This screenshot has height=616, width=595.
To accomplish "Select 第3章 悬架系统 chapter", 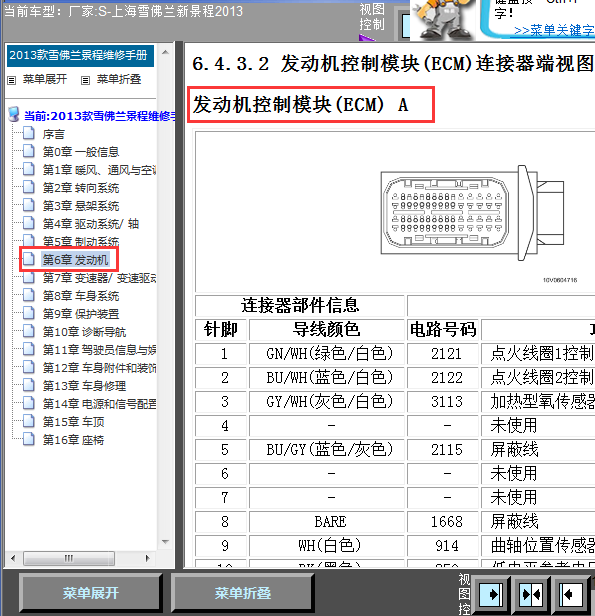I will tap(81, 206).
